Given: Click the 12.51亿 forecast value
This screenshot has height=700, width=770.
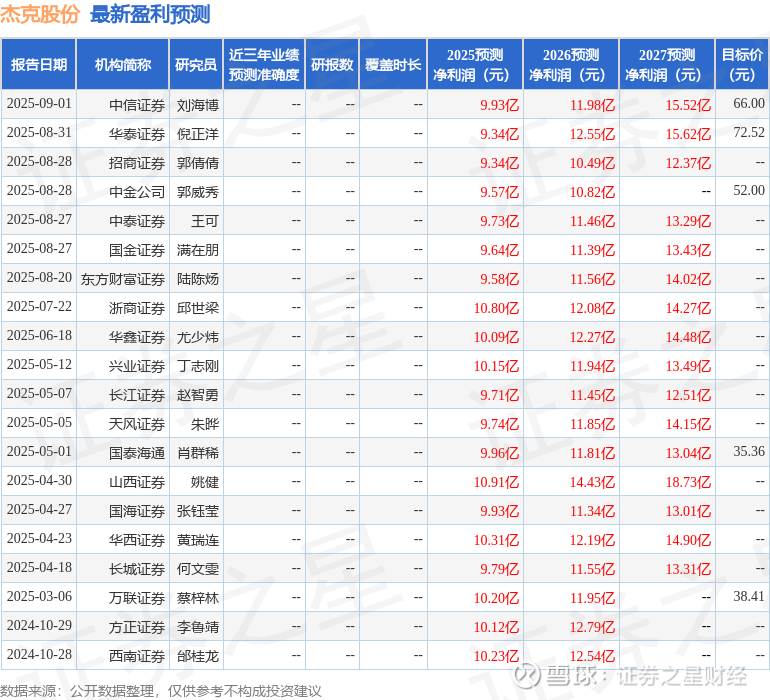Looking at the screenshot, I should tap(688, 395).
